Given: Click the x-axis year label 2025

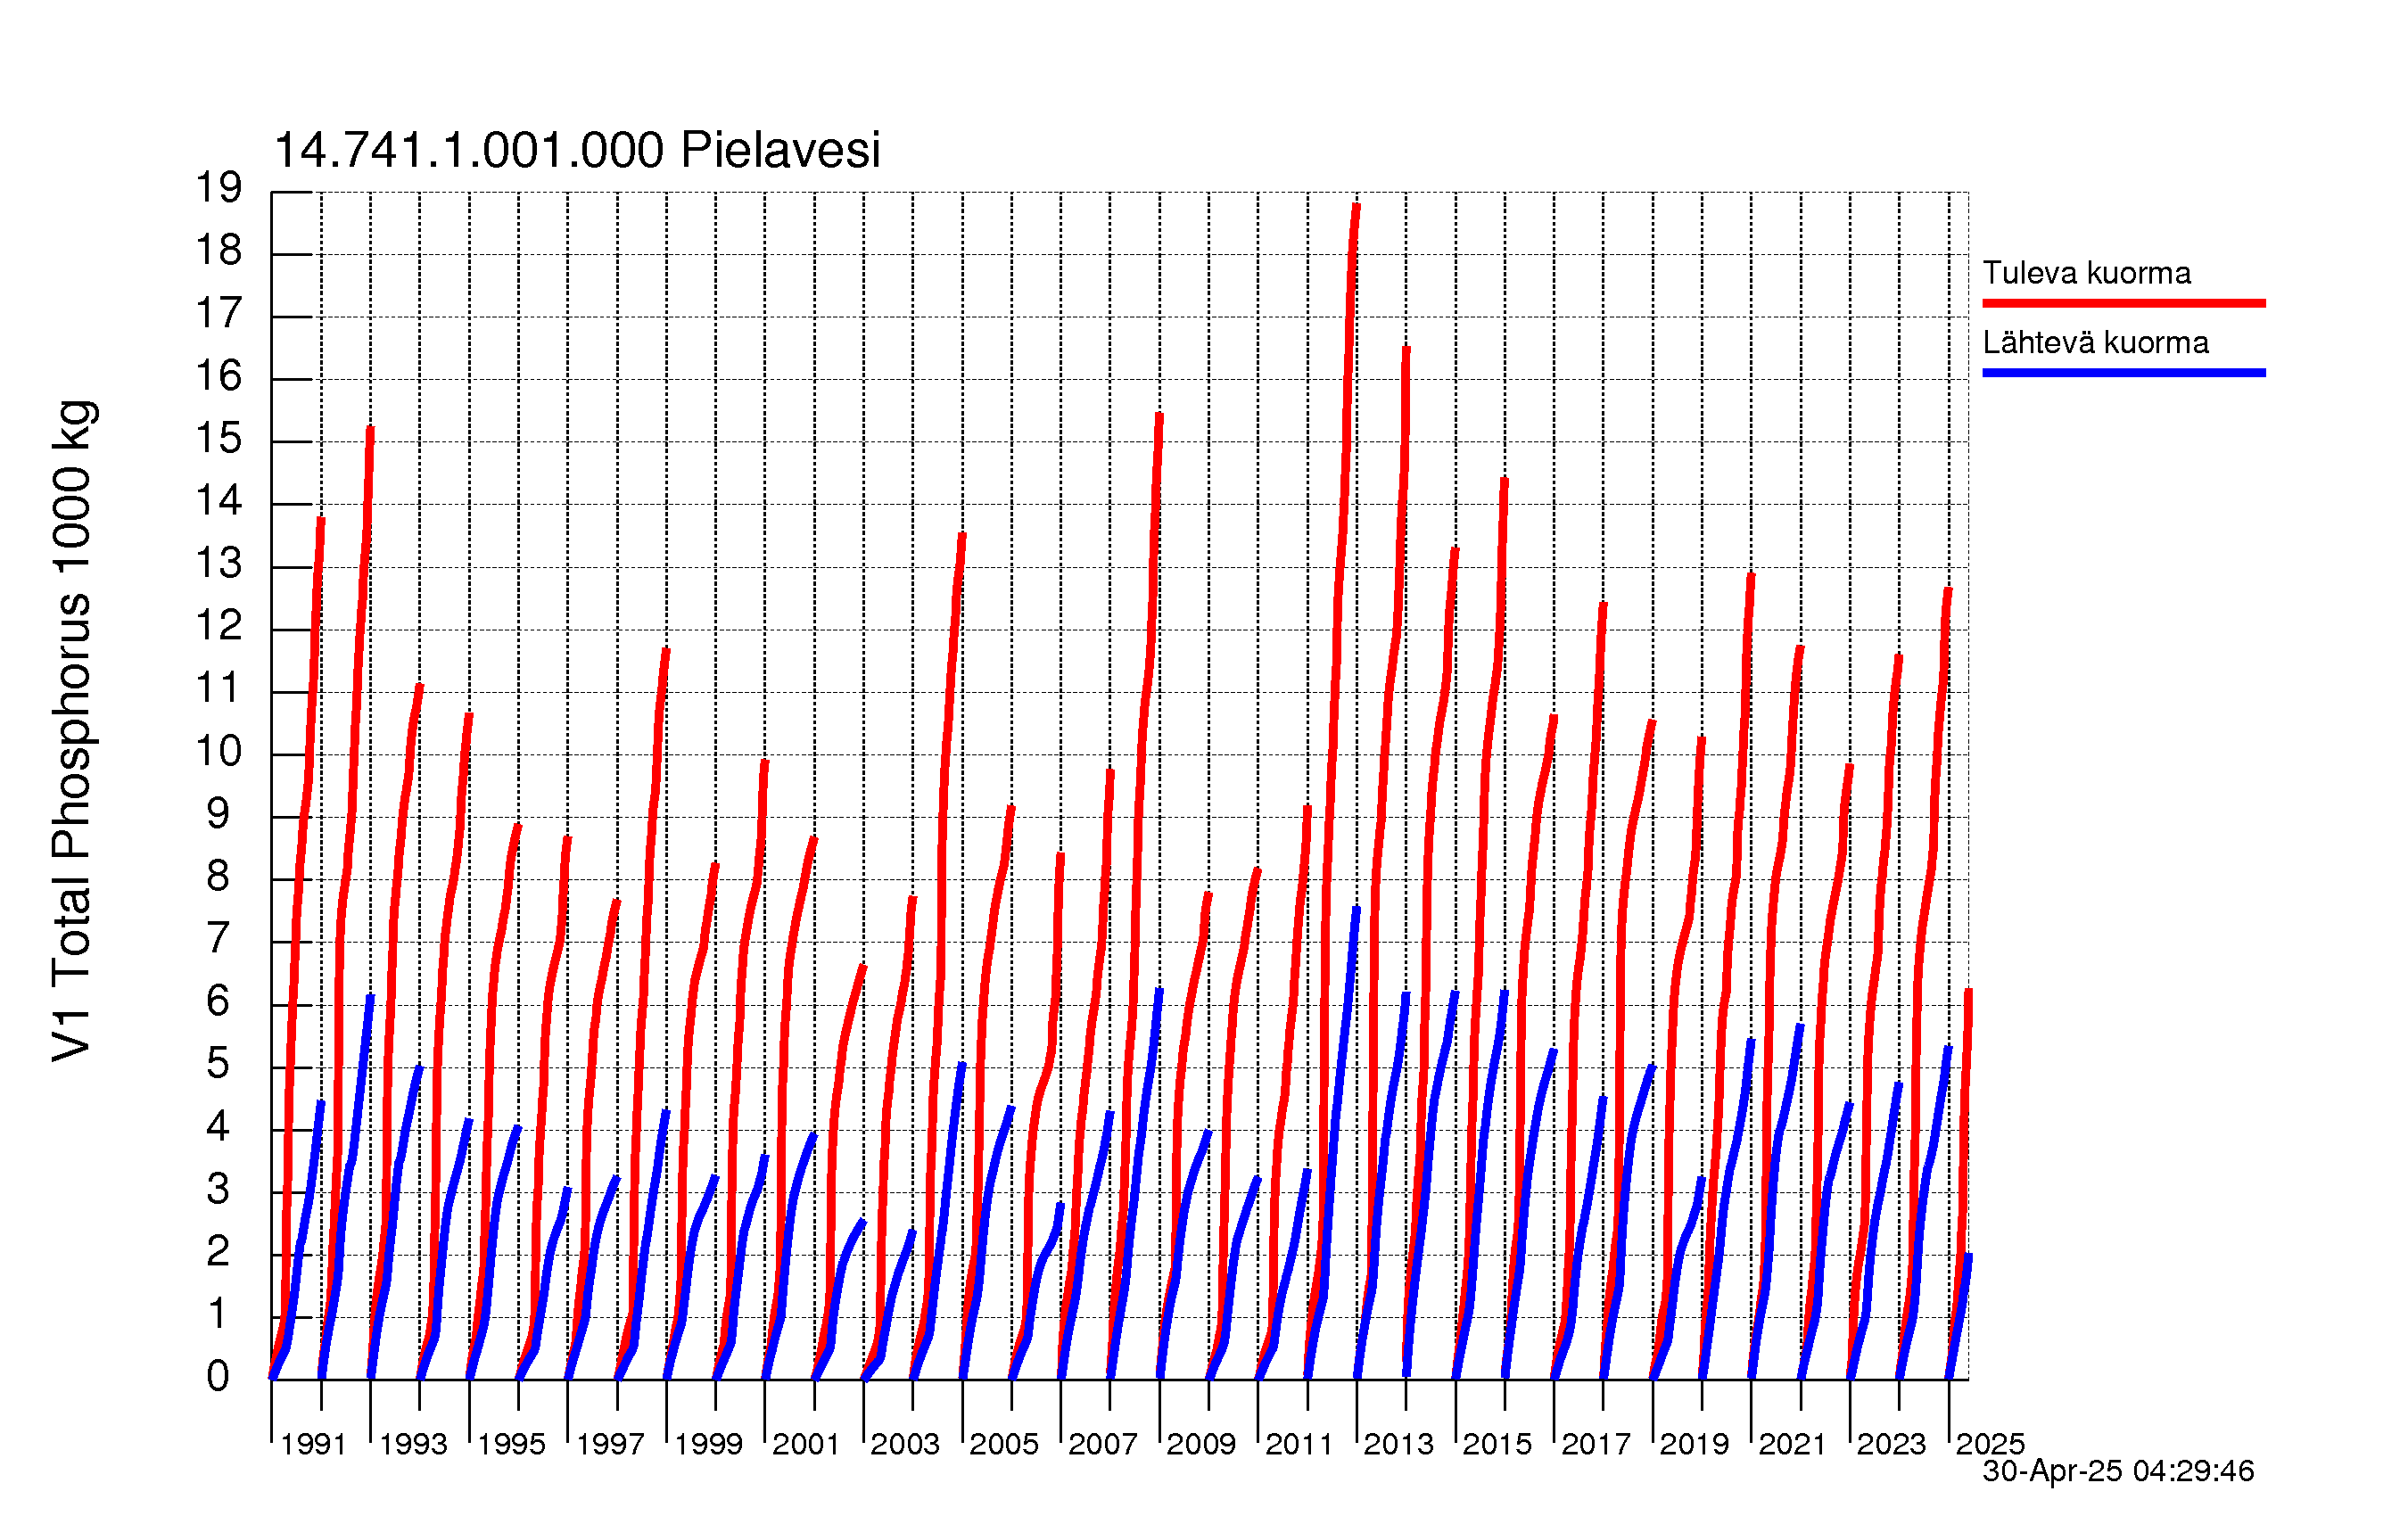Looking at the screenshot, I should (x=1990, y=1444).
